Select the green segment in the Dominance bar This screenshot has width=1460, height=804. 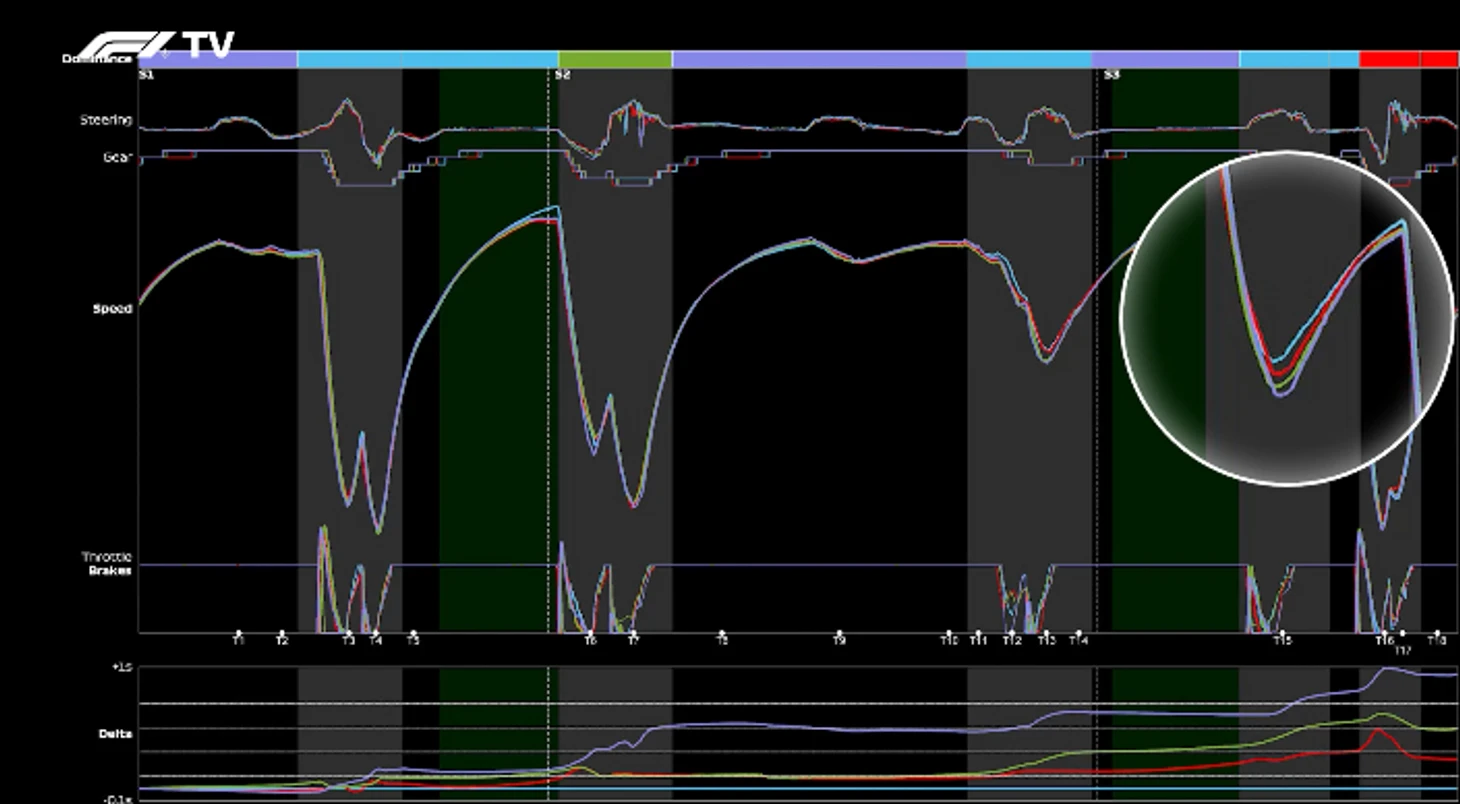click(x=615, y=60)
